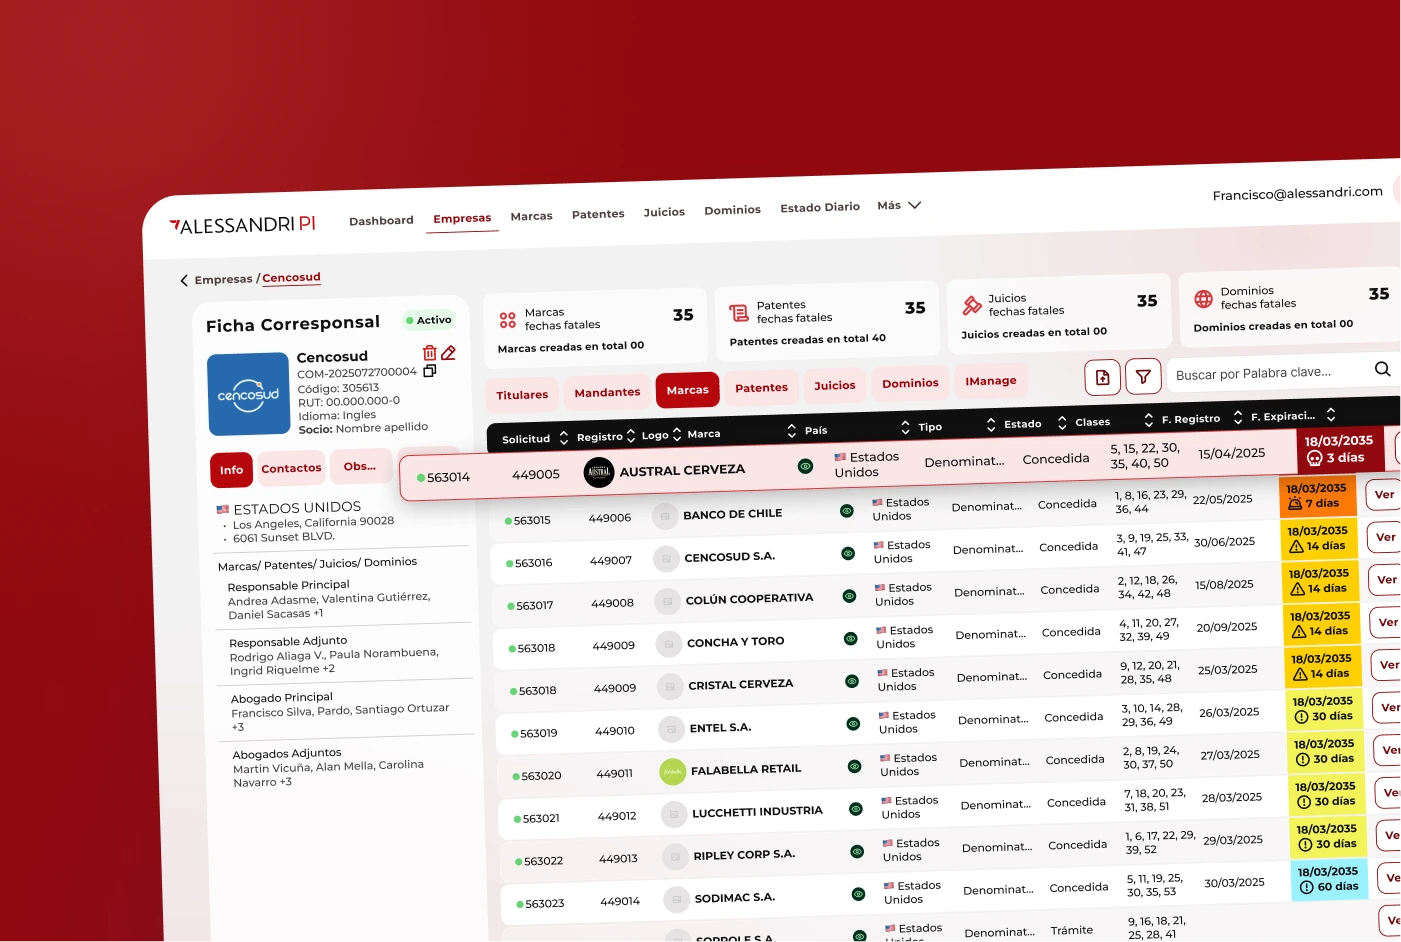
Task: Click the Cencosud S.A. row placeholder logo
Action: 666,558
